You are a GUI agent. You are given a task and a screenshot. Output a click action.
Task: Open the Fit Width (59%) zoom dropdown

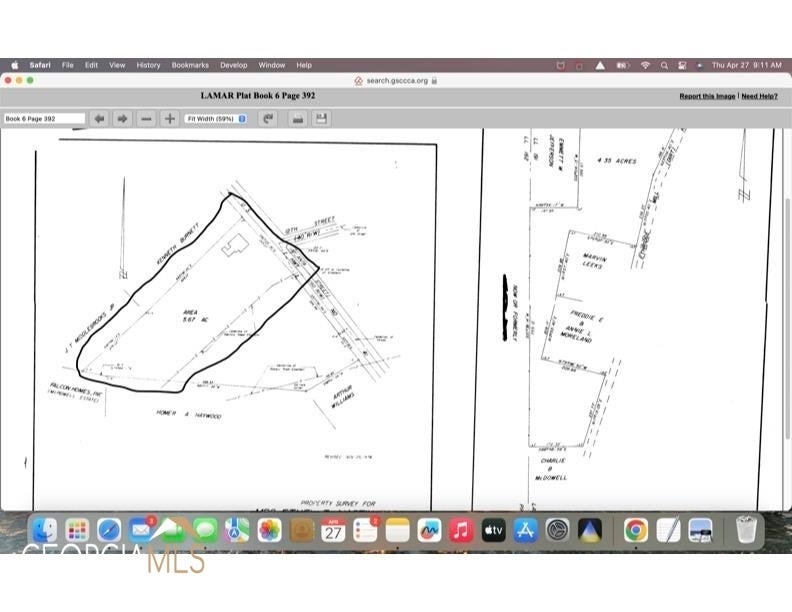[216, 118]
